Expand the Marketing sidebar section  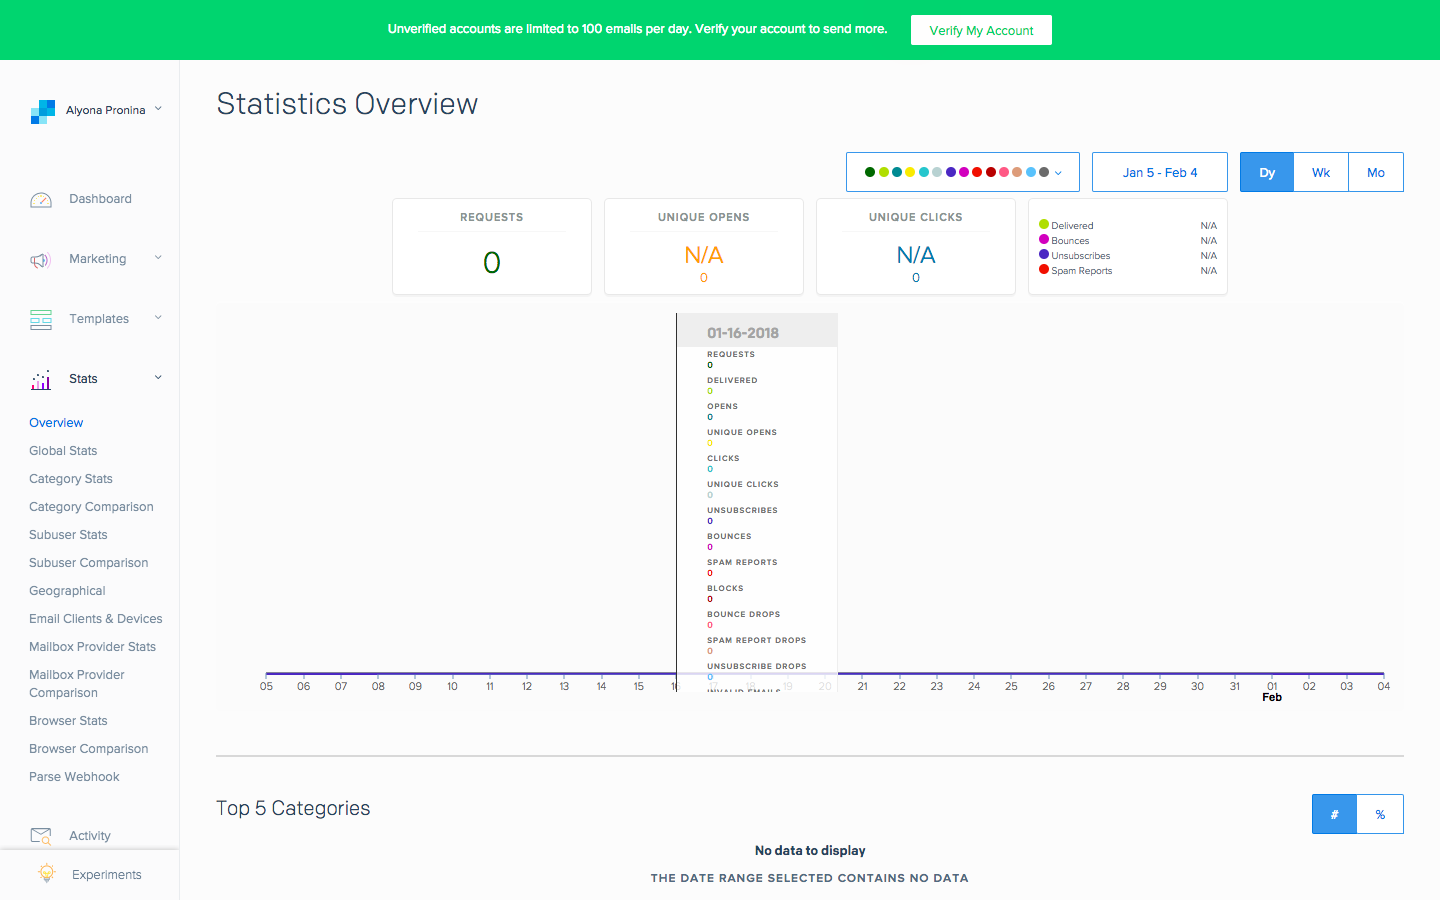pos(157,258)
